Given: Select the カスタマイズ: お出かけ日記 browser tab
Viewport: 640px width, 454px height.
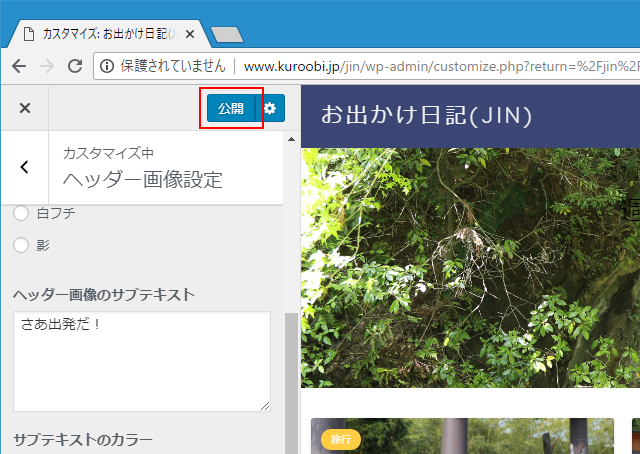Looking at the screenshot, I should pyautogui.click(x=110, y=34).
